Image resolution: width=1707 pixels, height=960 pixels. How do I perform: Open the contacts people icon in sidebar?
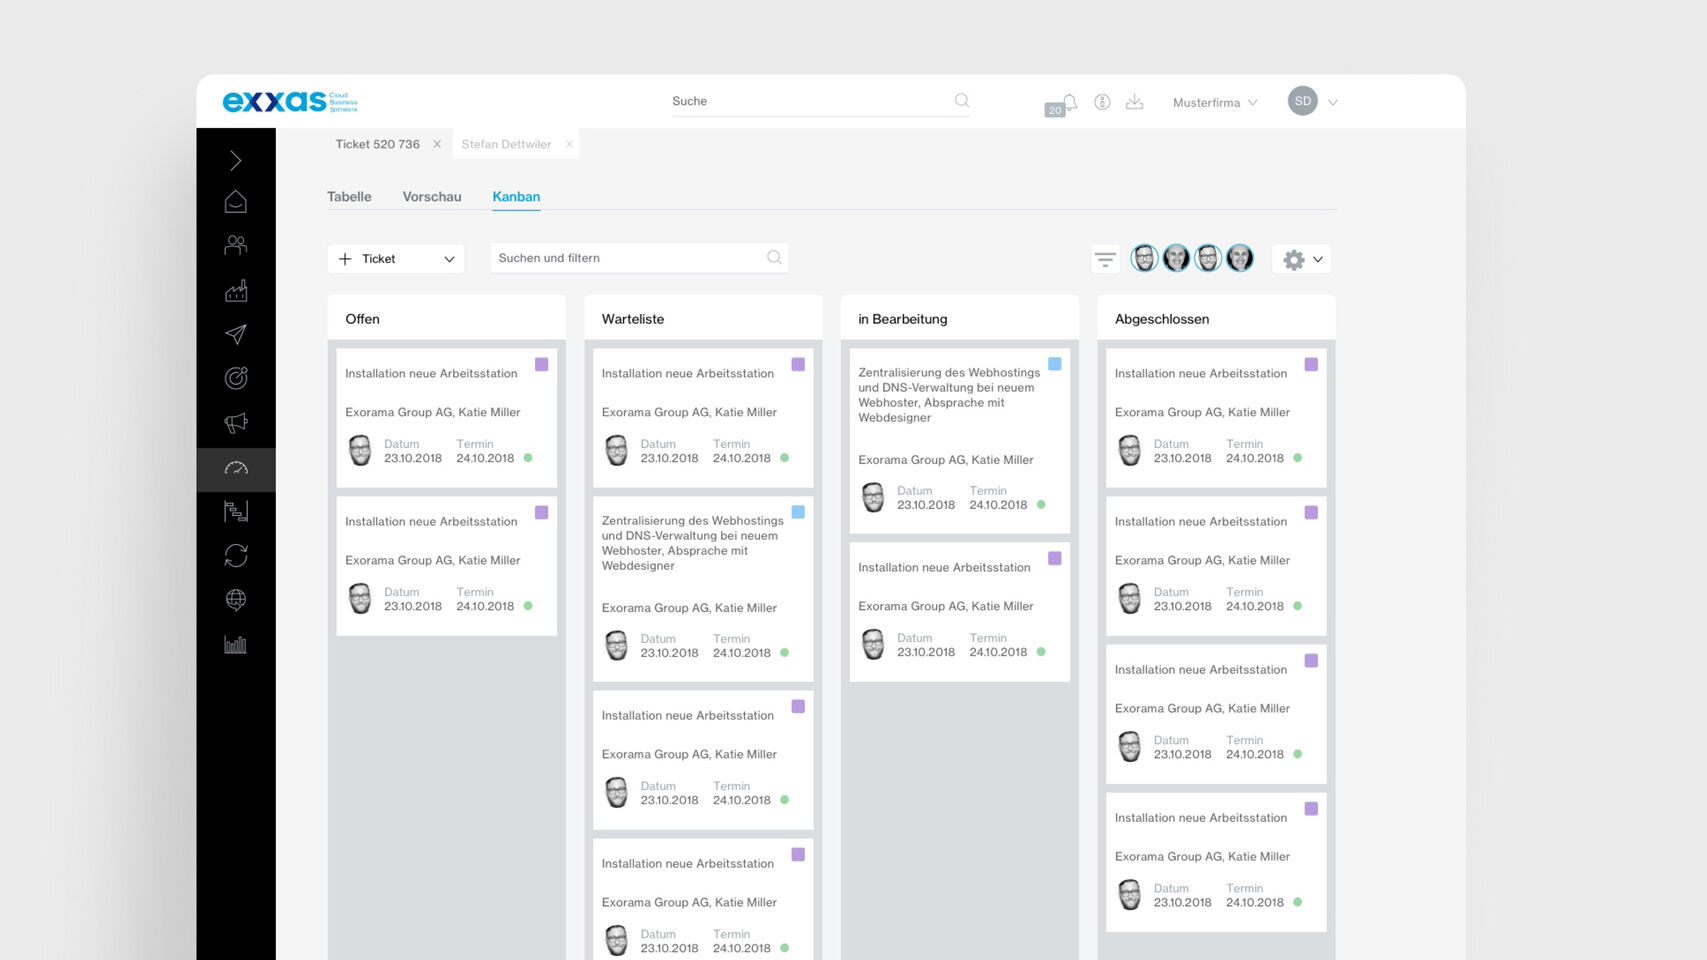click(236, 245)
